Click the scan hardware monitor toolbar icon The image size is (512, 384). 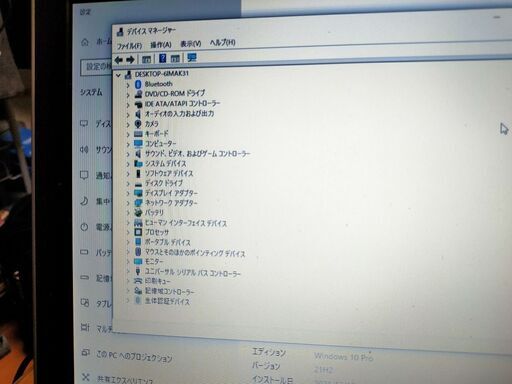(x=192, y=58)
